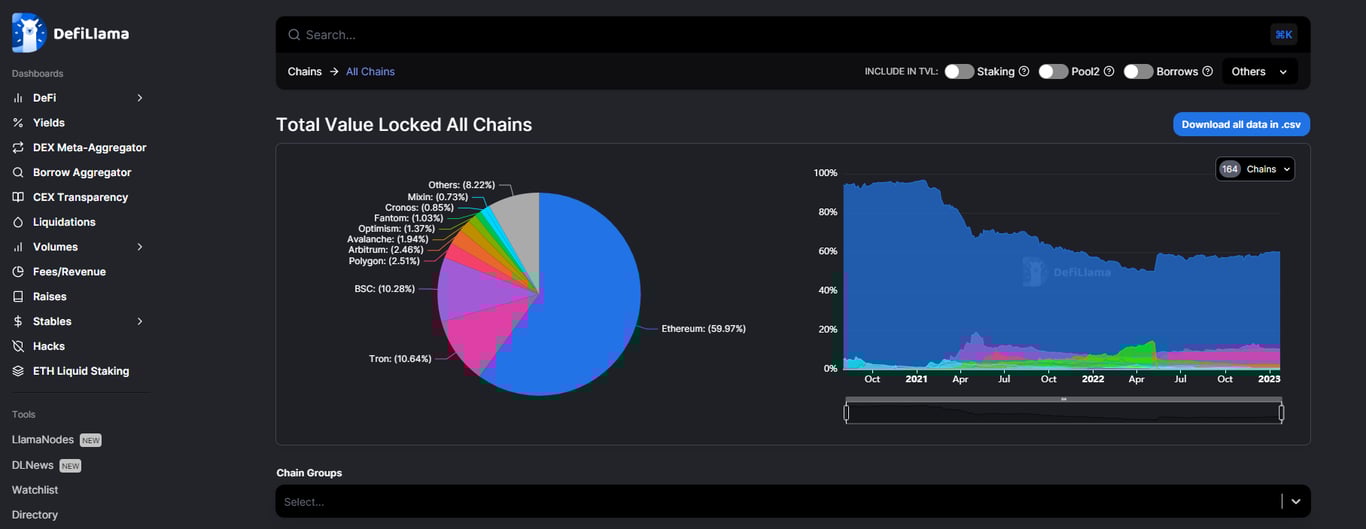
Task: Click the DefiLlama logo icon
Action: point(29,33)
